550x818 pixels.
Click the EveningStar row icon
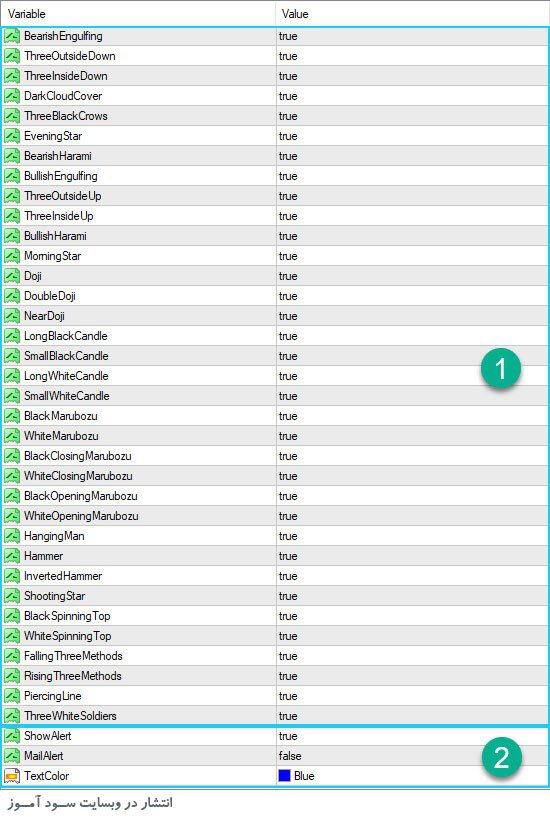click(12, 136)
